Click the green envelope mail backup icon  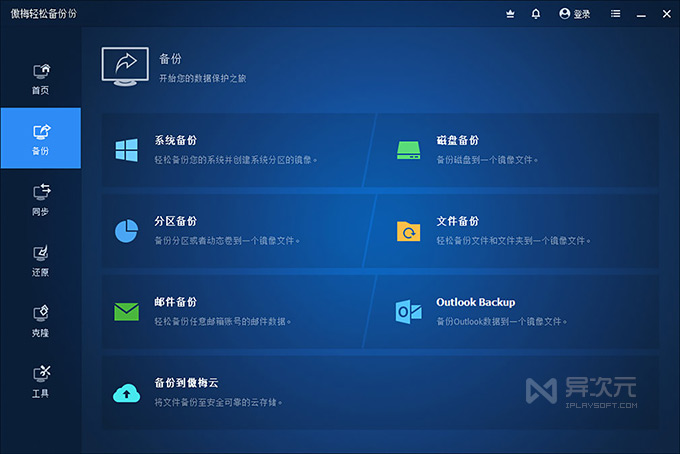click(x=127, y=312)
